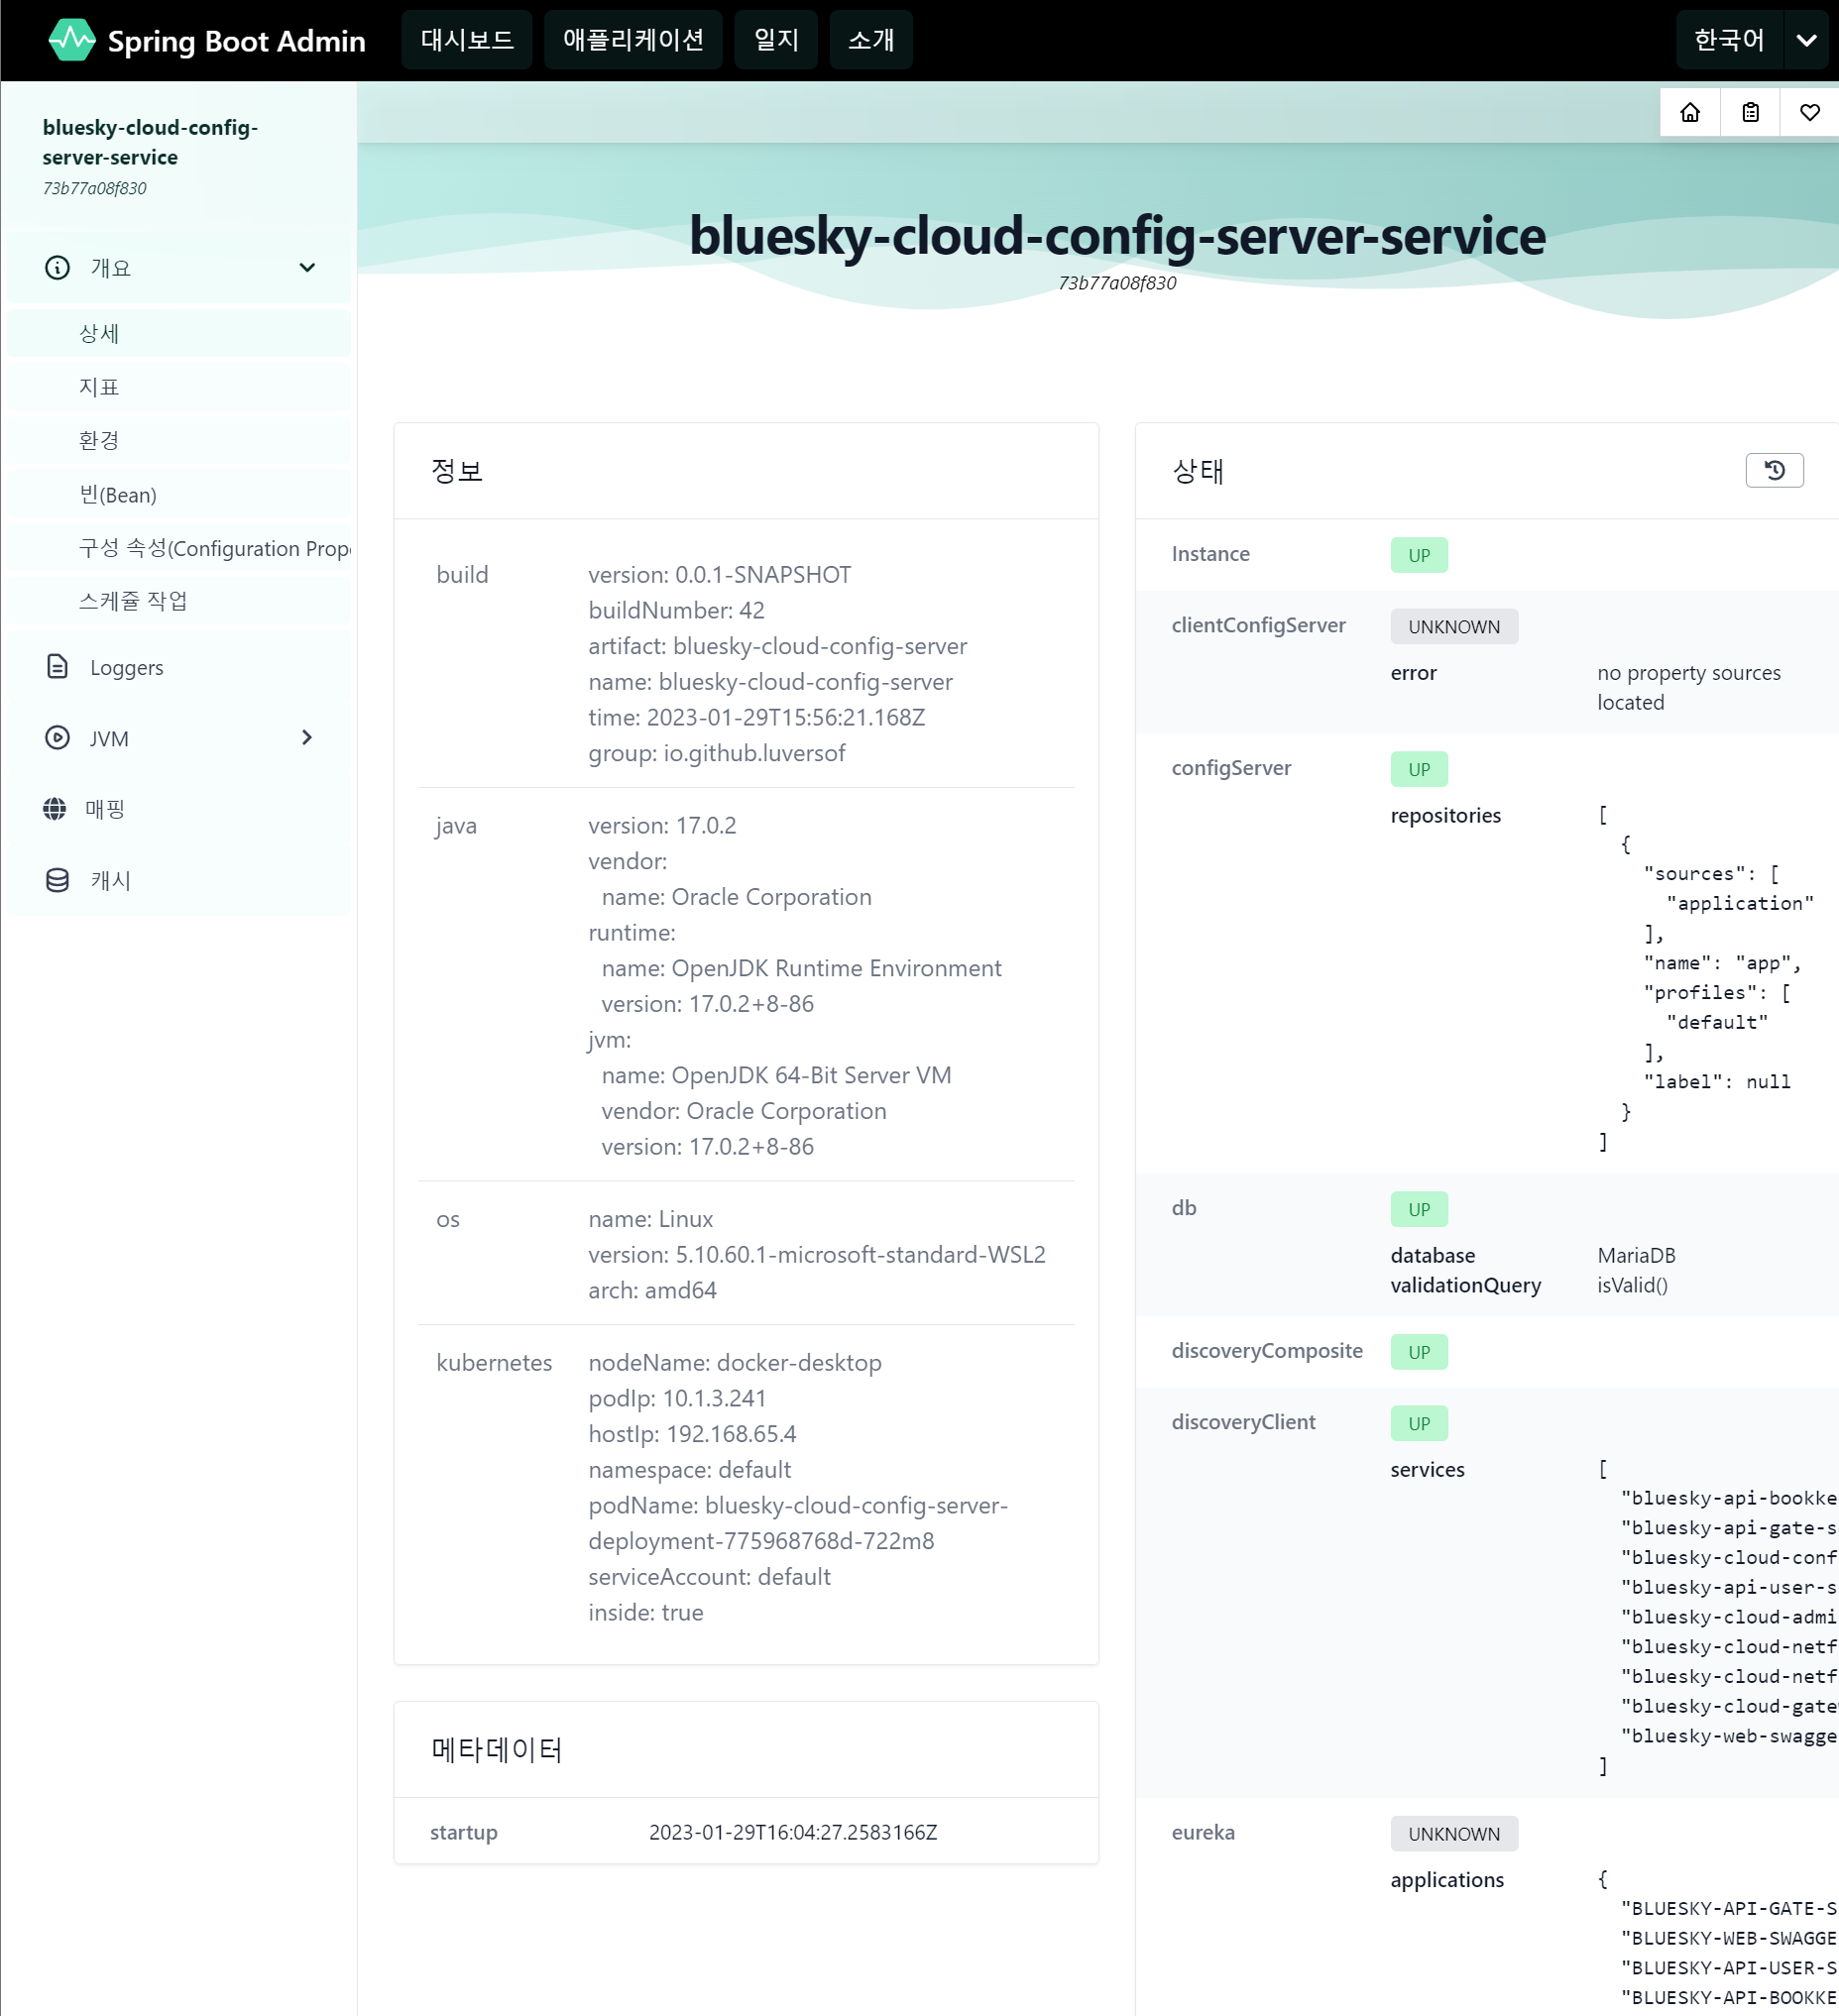Click the clientConfigServer UNKNOWN badge
This screenshot has width=1839, height=2016.
click(x=1453, y=626)
